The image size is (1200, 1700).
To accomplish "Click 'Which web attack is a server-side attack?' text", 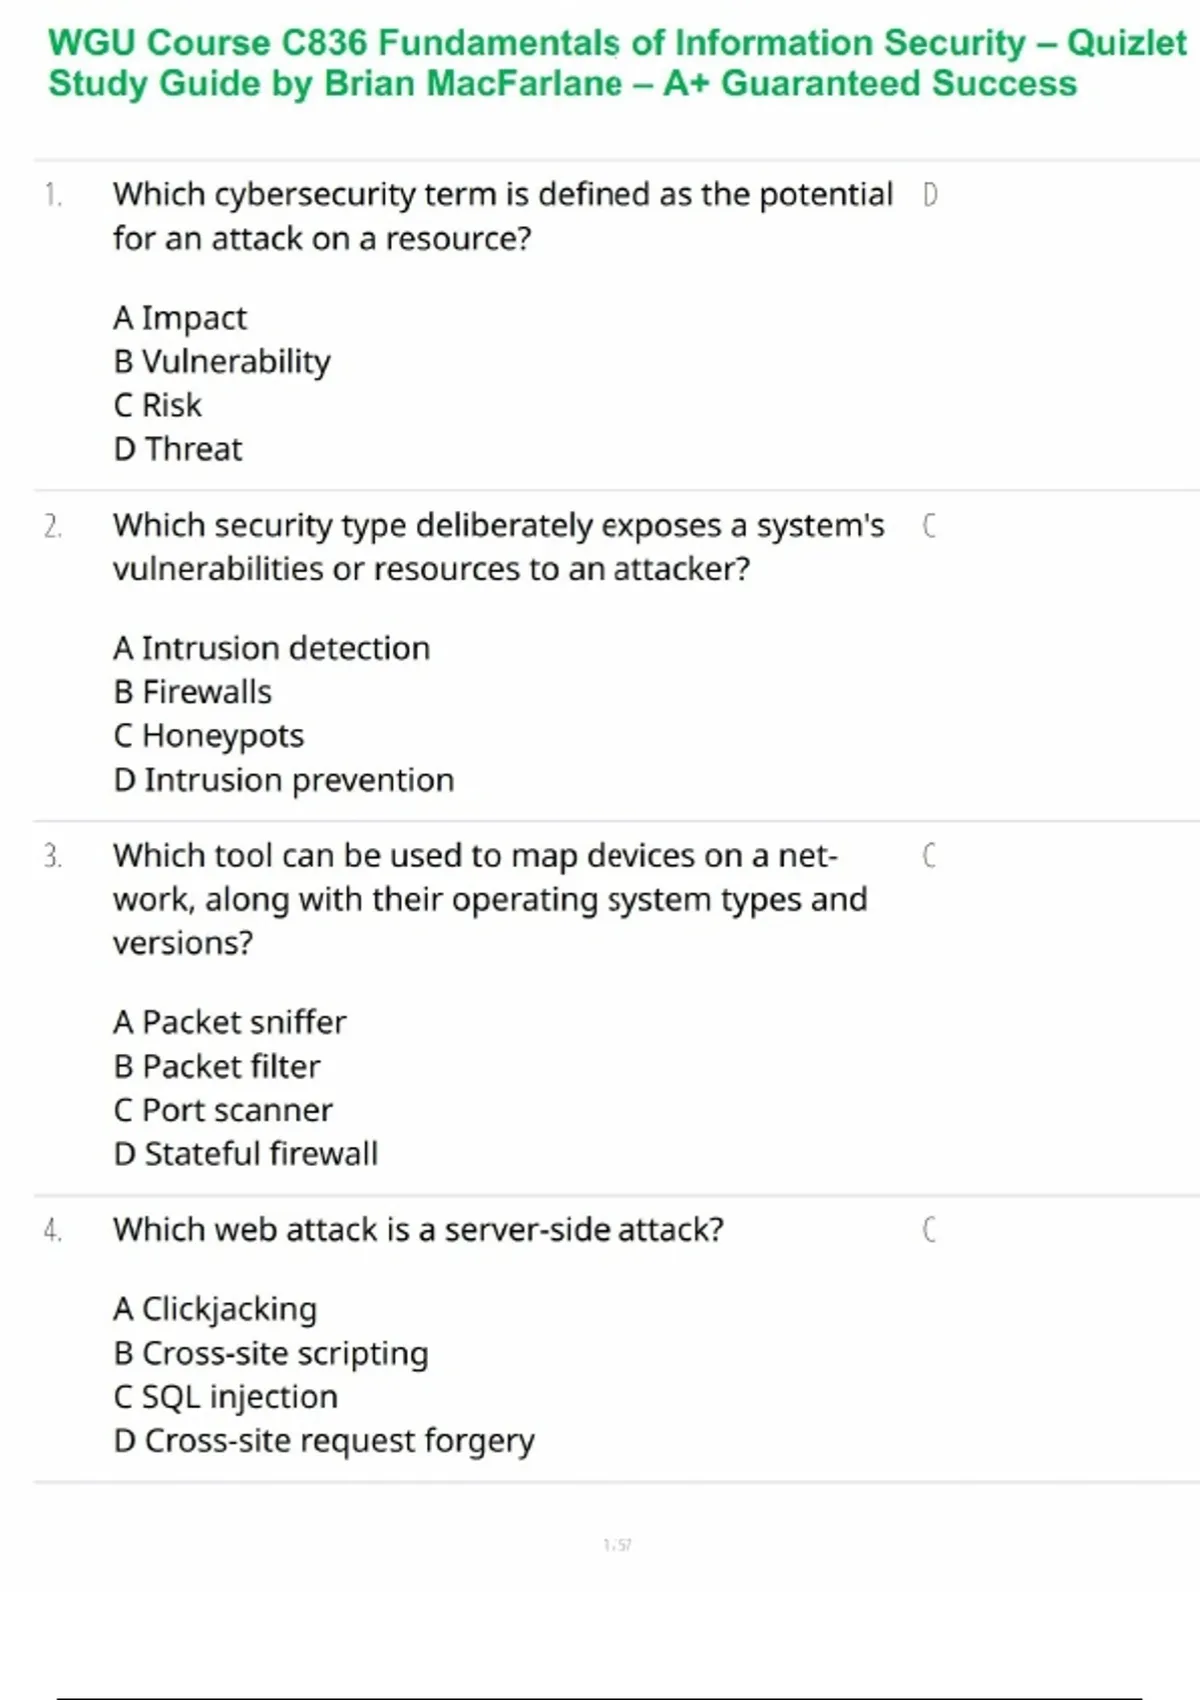I will pyautogui.click(x=418, y=1230).
